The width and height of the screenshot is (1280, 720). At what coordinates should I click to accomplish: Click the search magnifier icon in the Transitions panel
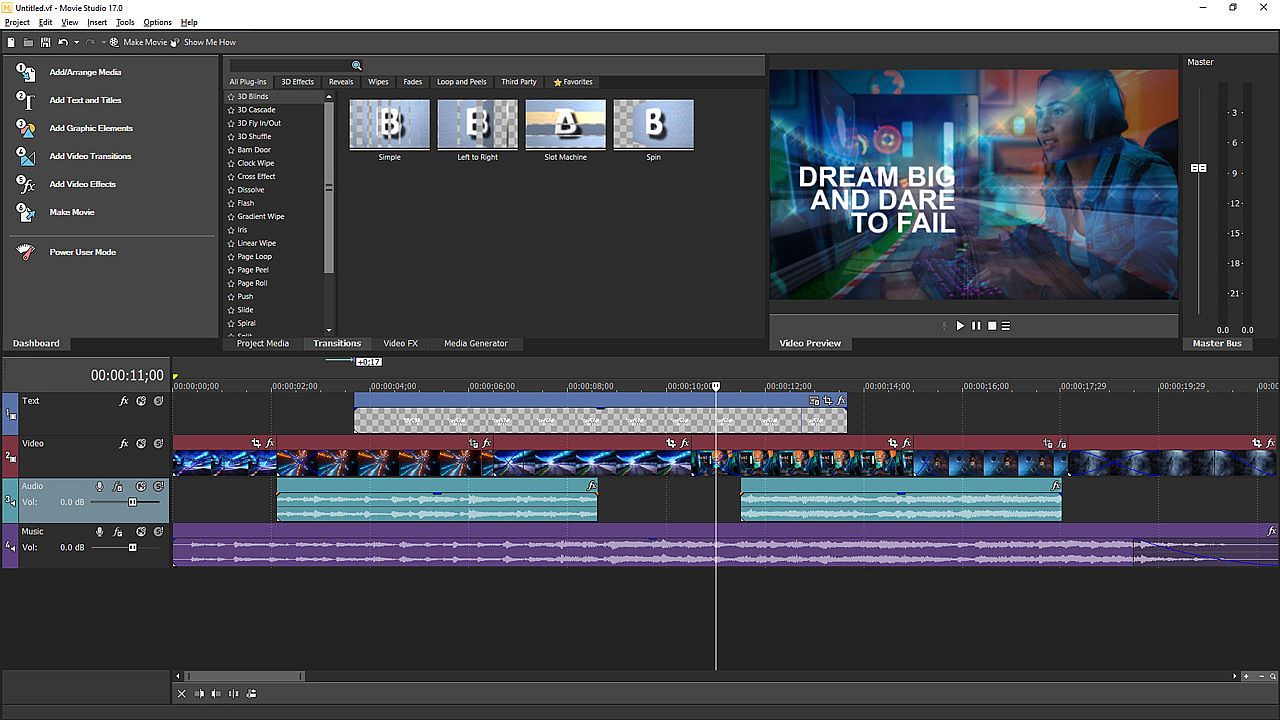click(356, 66)
